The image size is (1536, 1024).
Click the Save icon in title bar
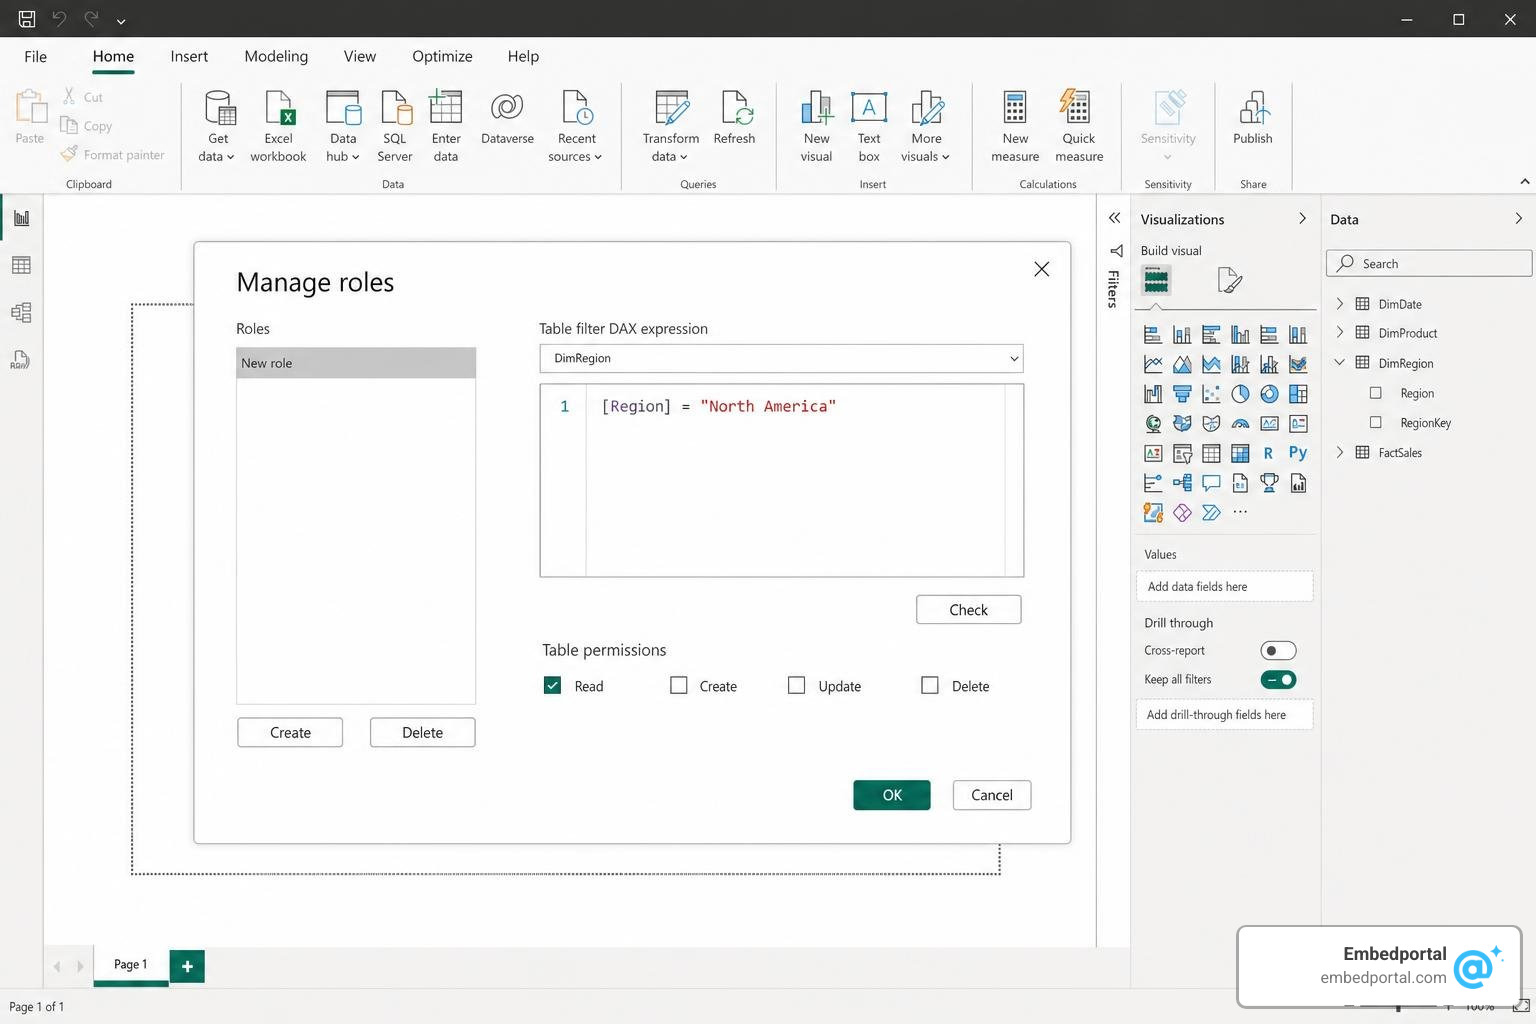(x=27, y=19)
